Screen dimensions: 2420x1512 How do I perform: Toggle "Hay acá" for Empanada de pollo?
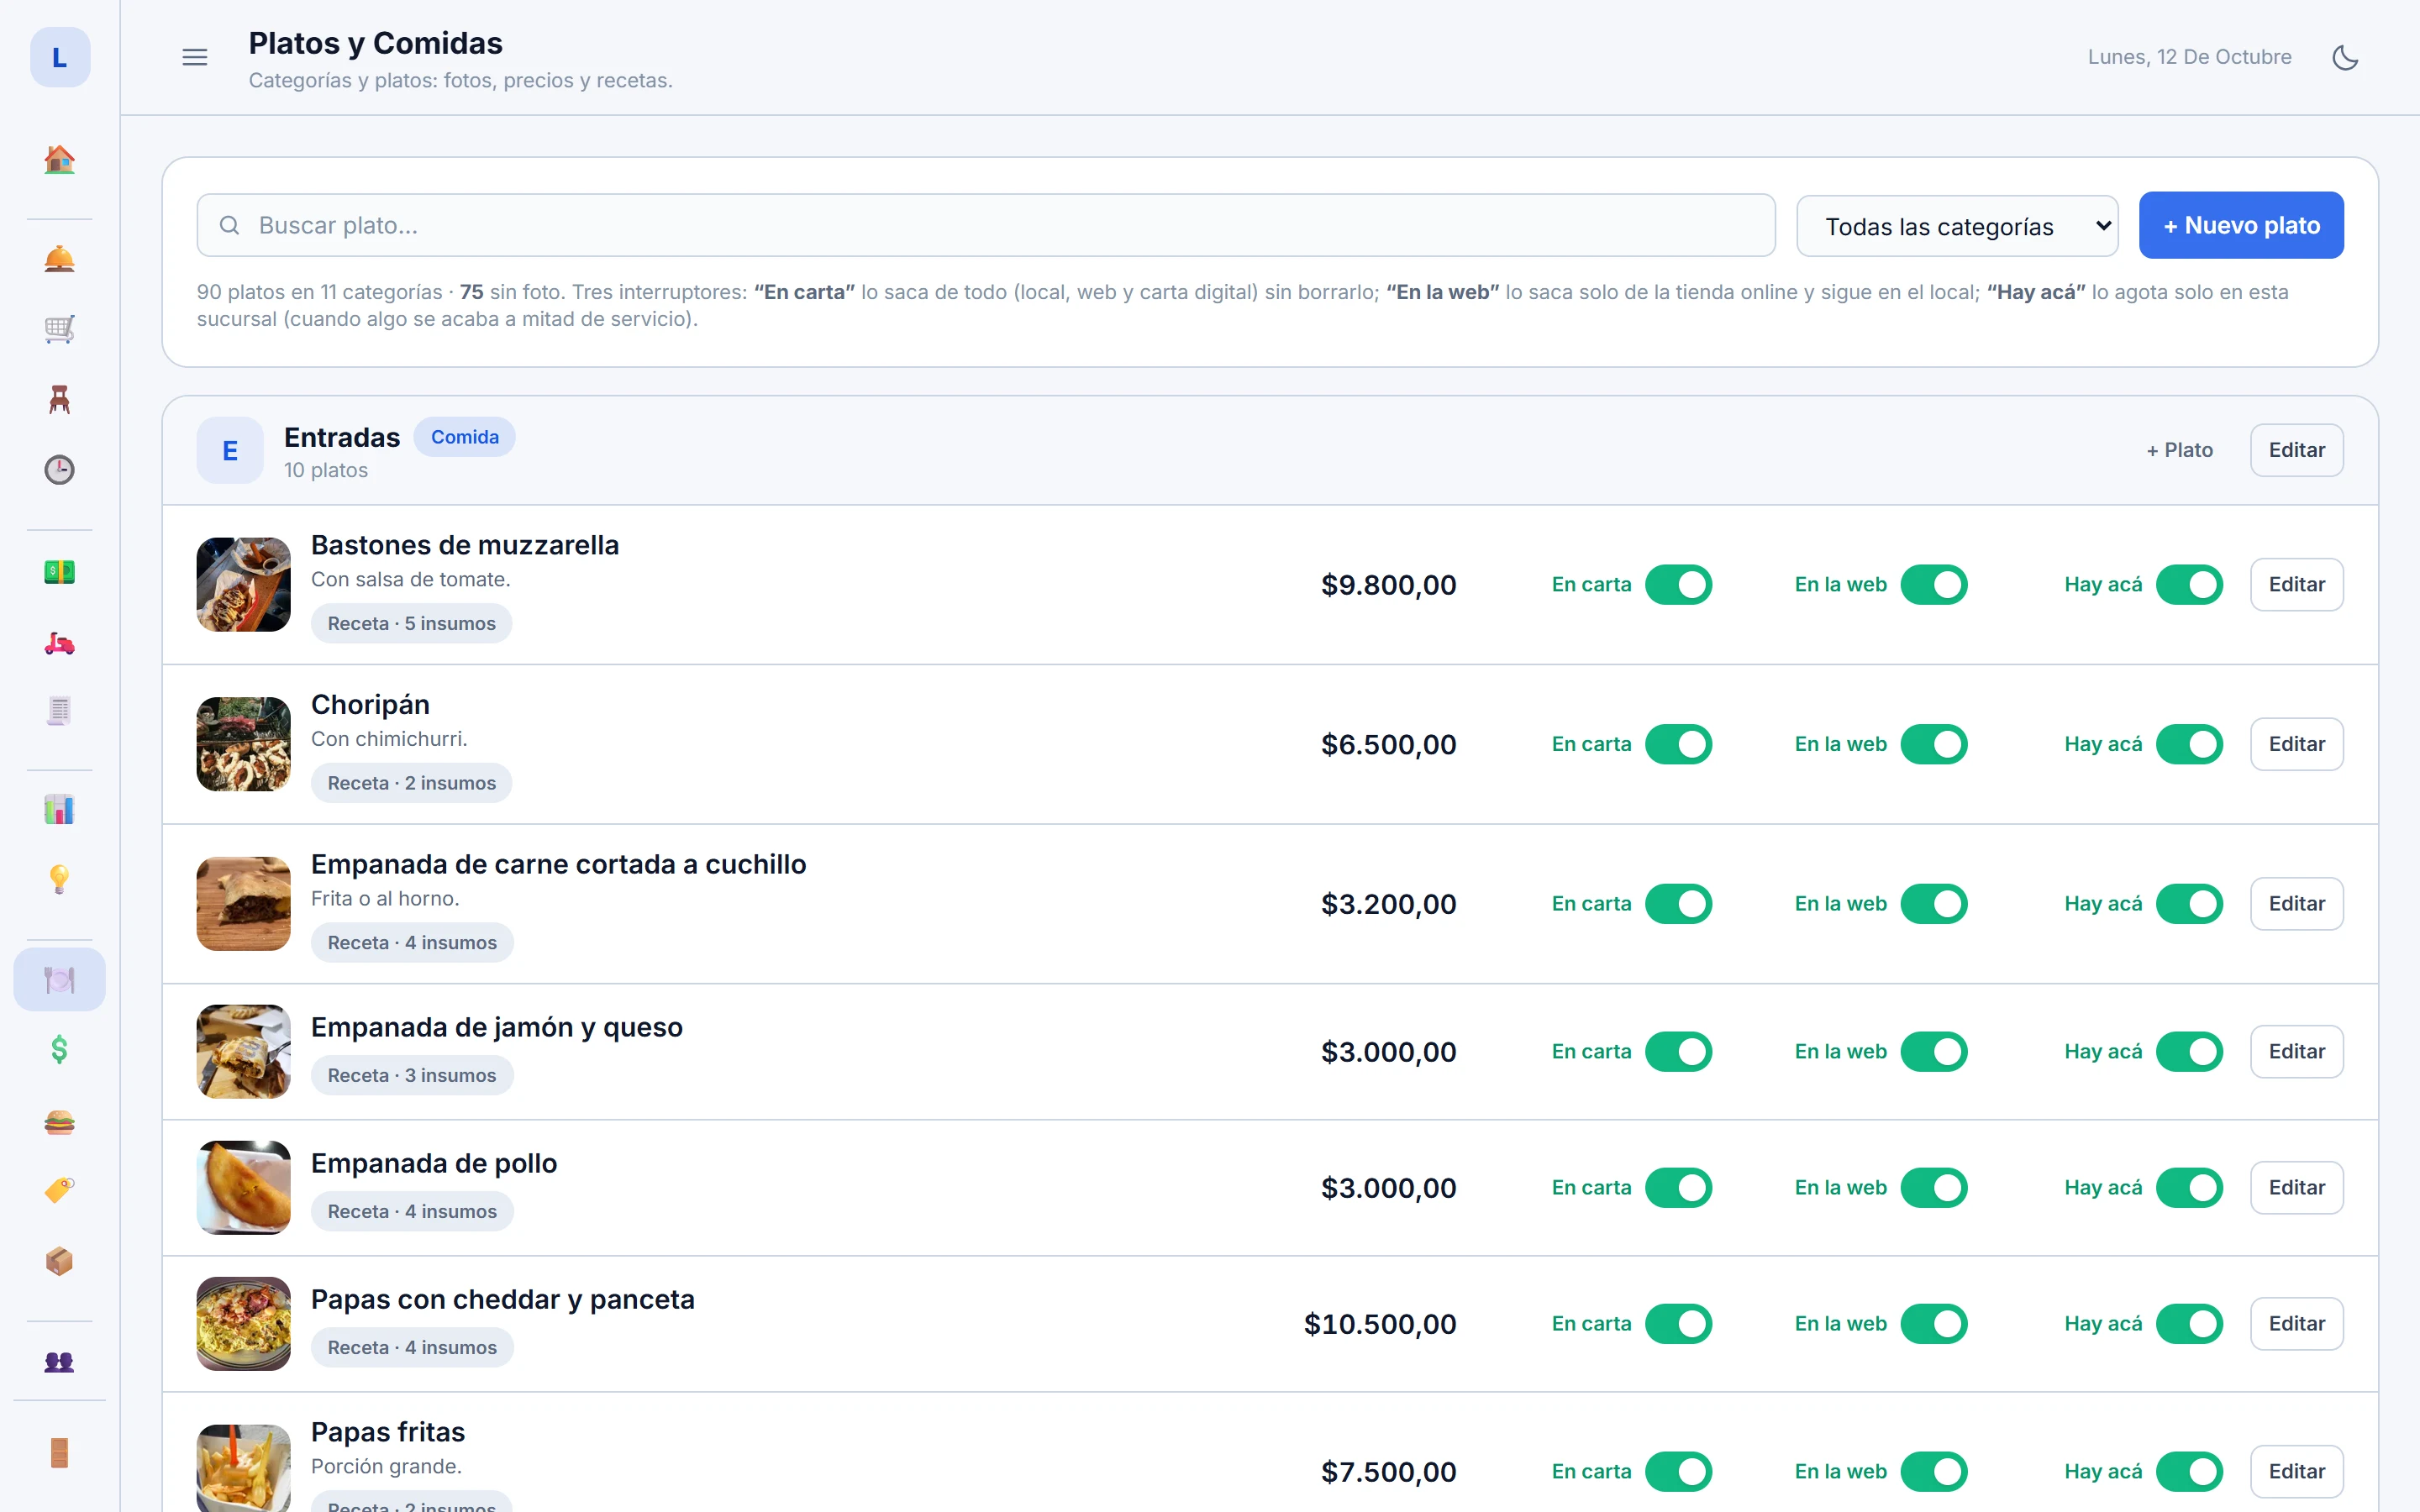pos(2189,1188)
